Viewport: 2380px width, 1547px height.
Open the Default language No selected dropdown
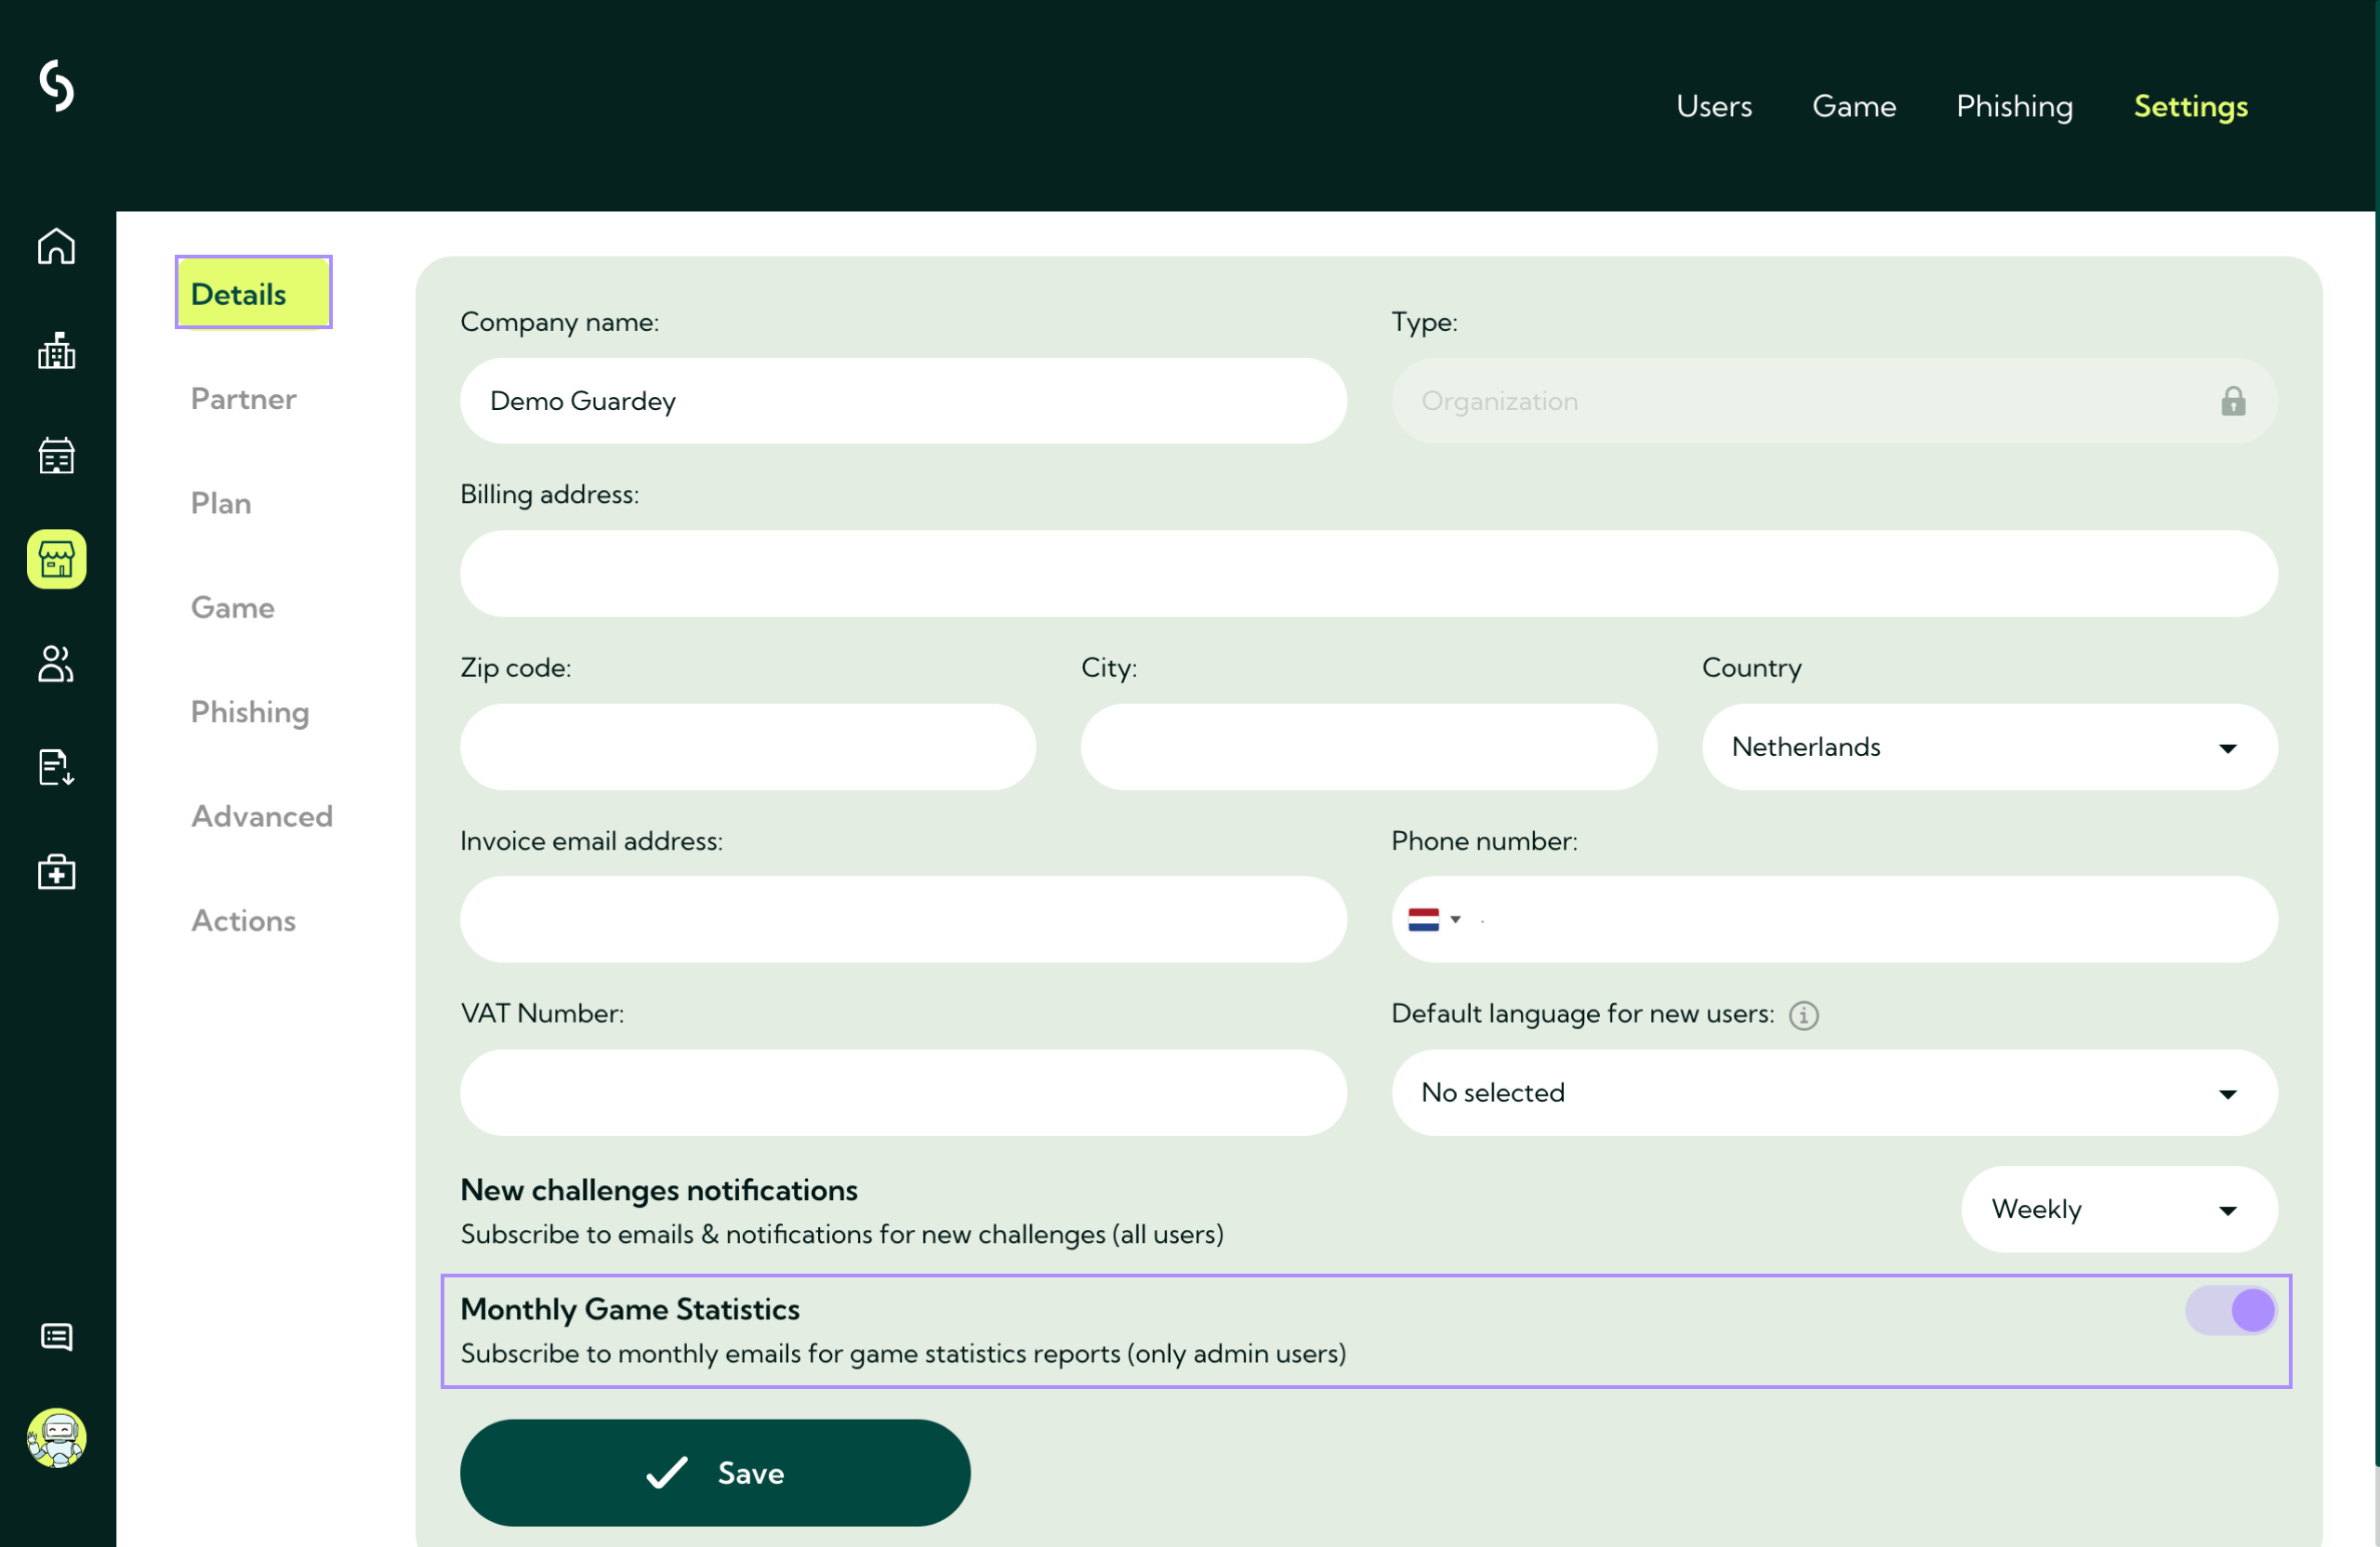(x=1833, y=1092)
